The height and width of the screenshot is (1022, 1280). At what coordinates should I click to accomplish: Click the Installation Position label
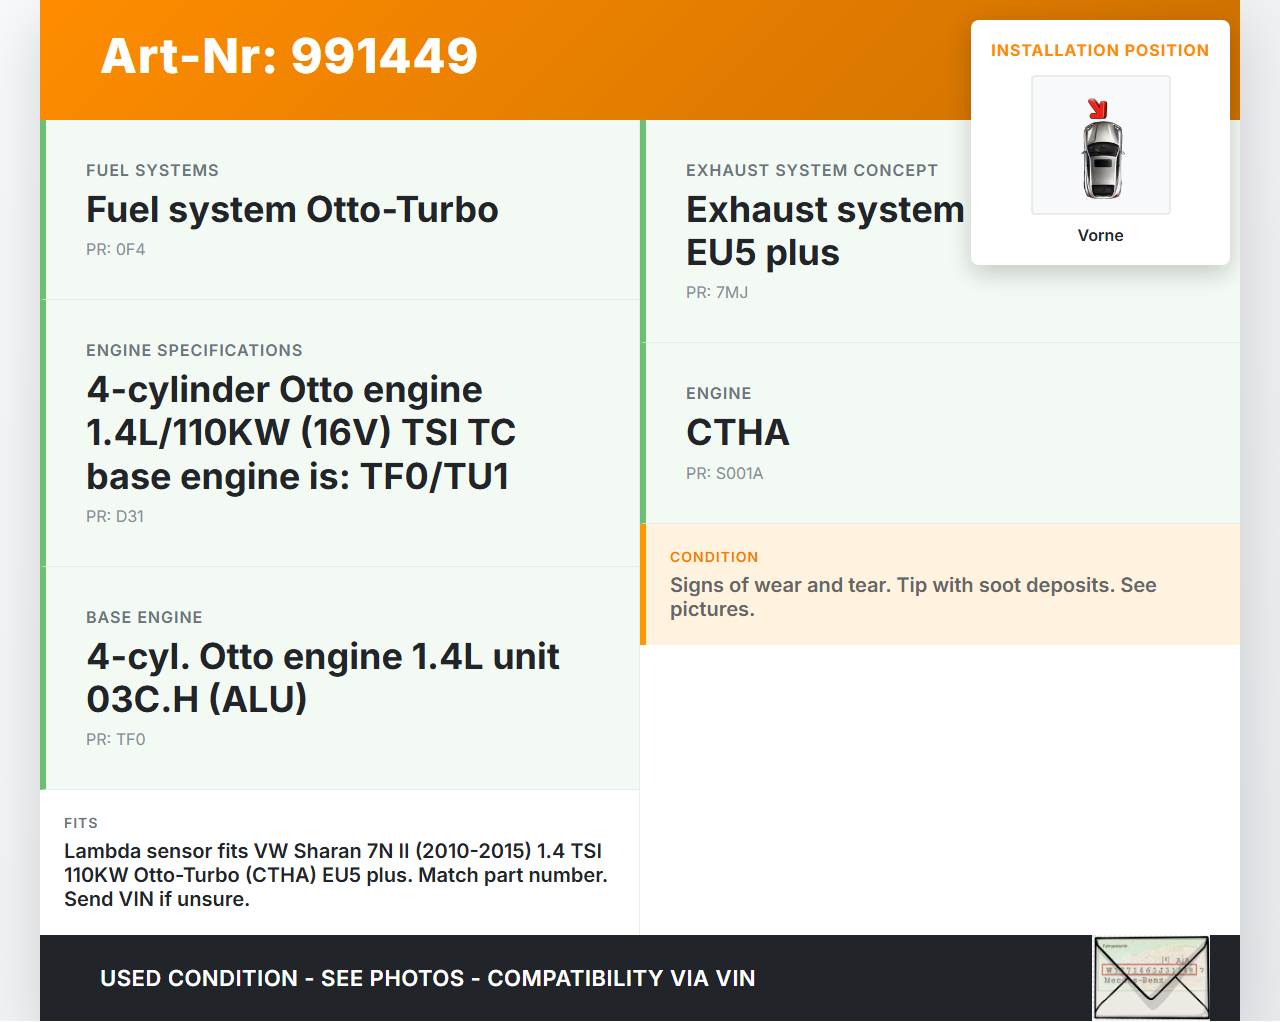(1099, 50)
